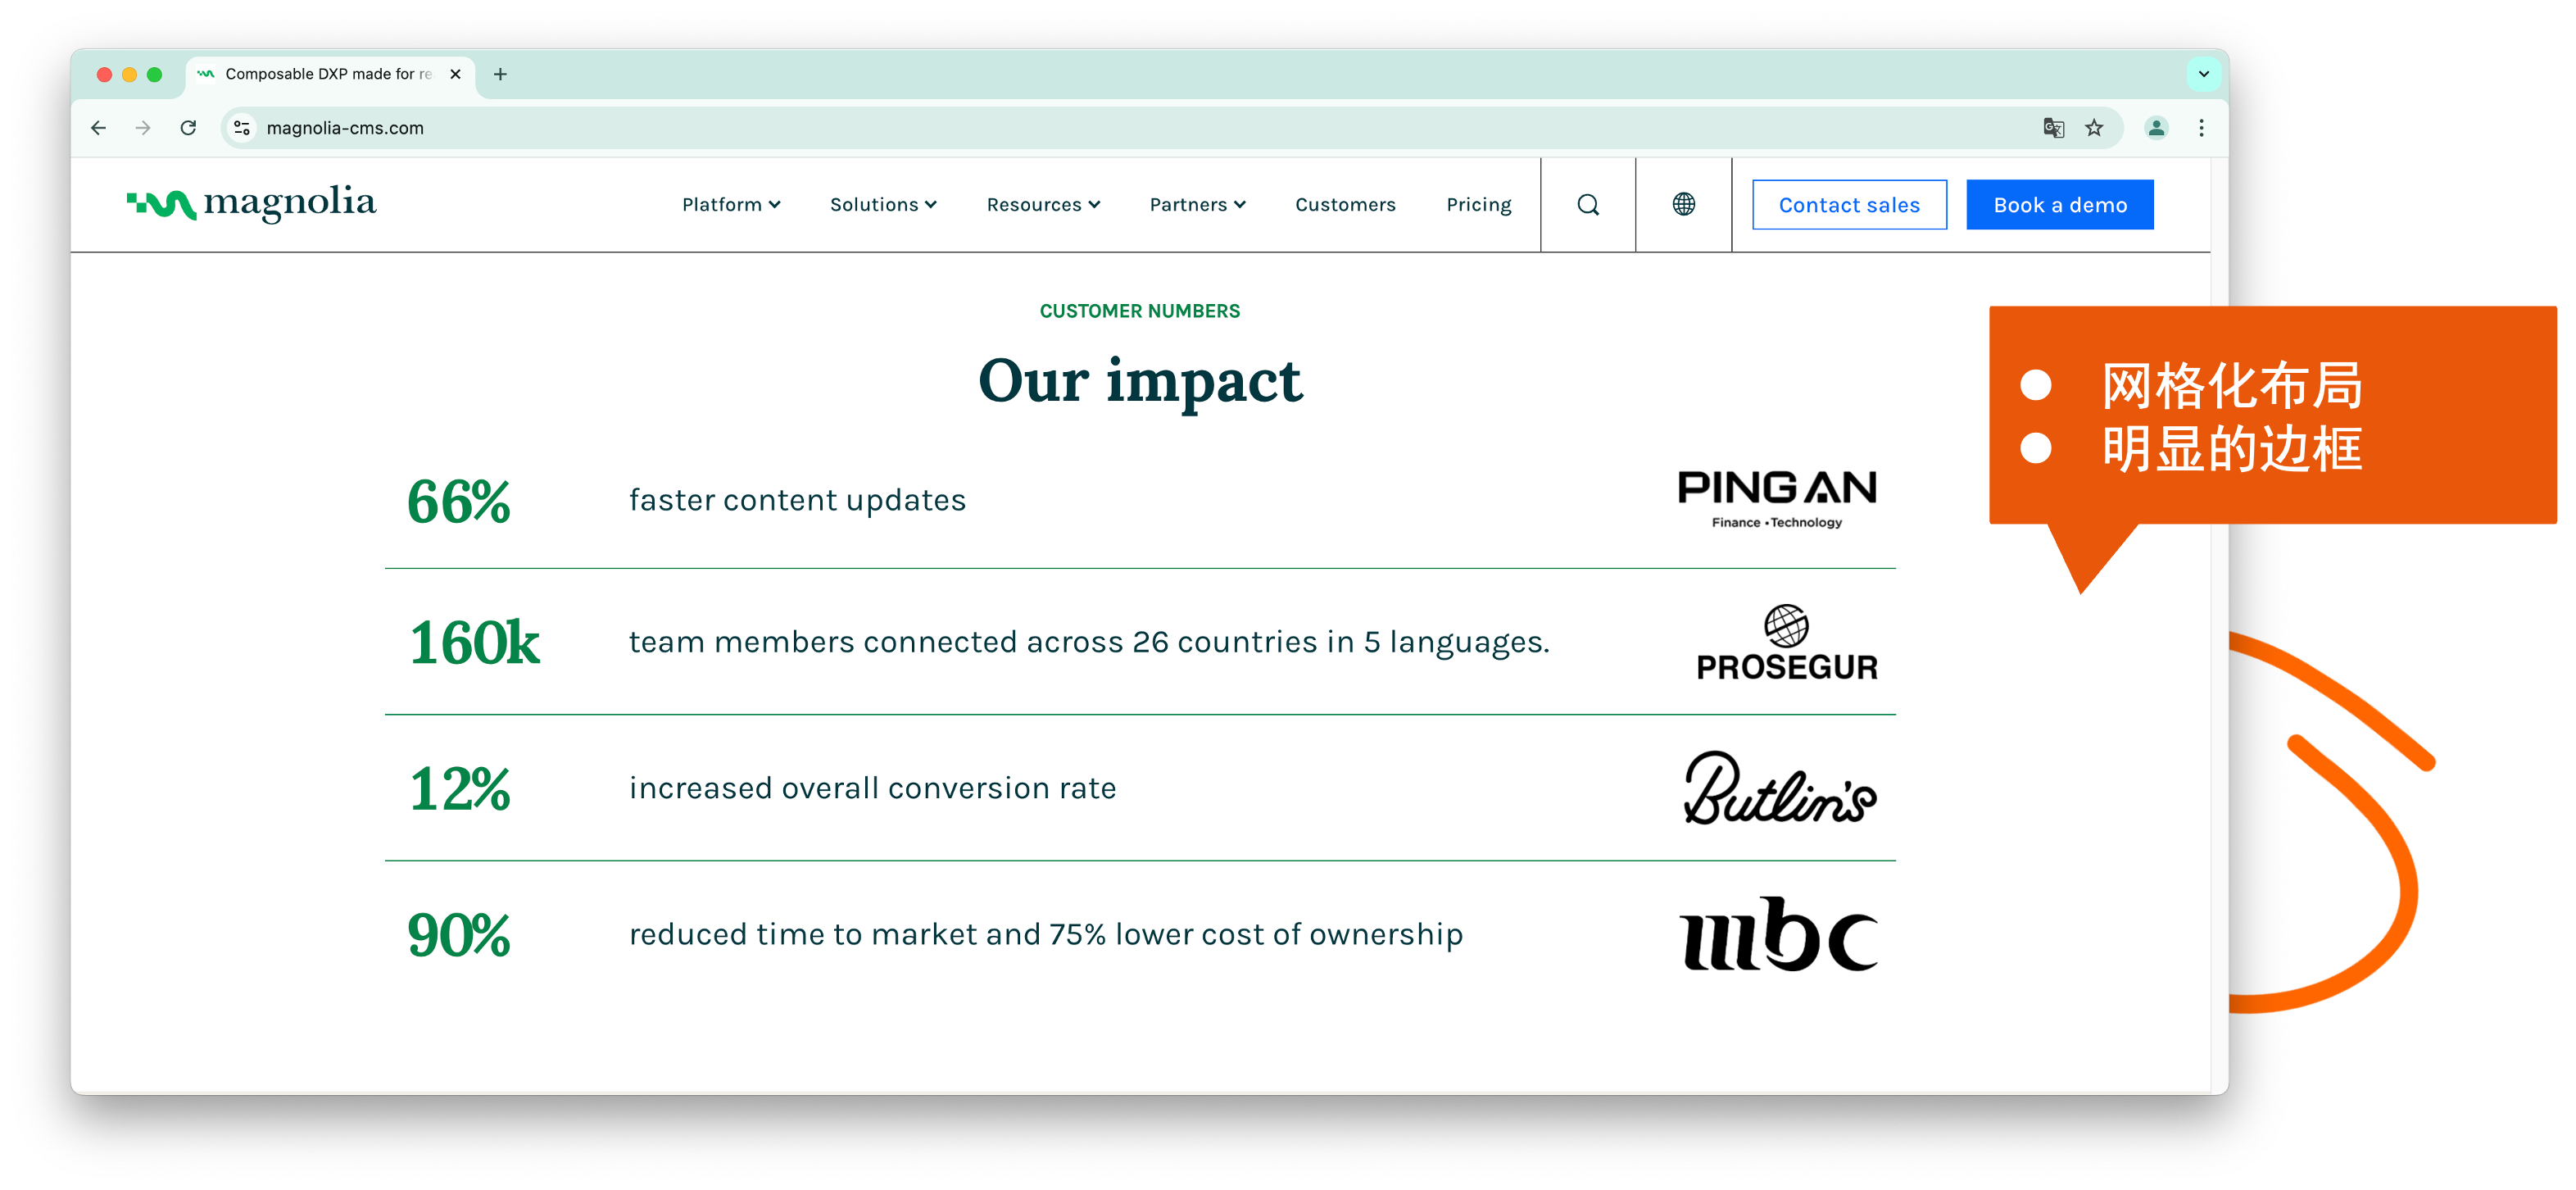Expand the Partners dropdown
This screenshot has width=2576, height=1190.
point(1197,204)
